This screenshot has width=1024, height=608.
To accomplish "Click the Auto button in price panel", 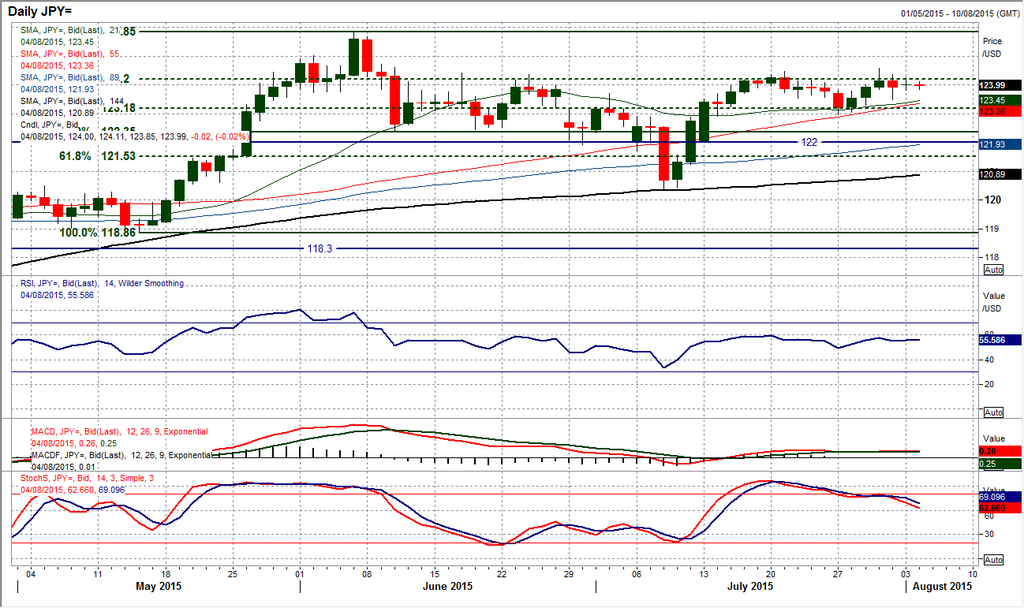I will pyautogui.click(x=993, y=270).
